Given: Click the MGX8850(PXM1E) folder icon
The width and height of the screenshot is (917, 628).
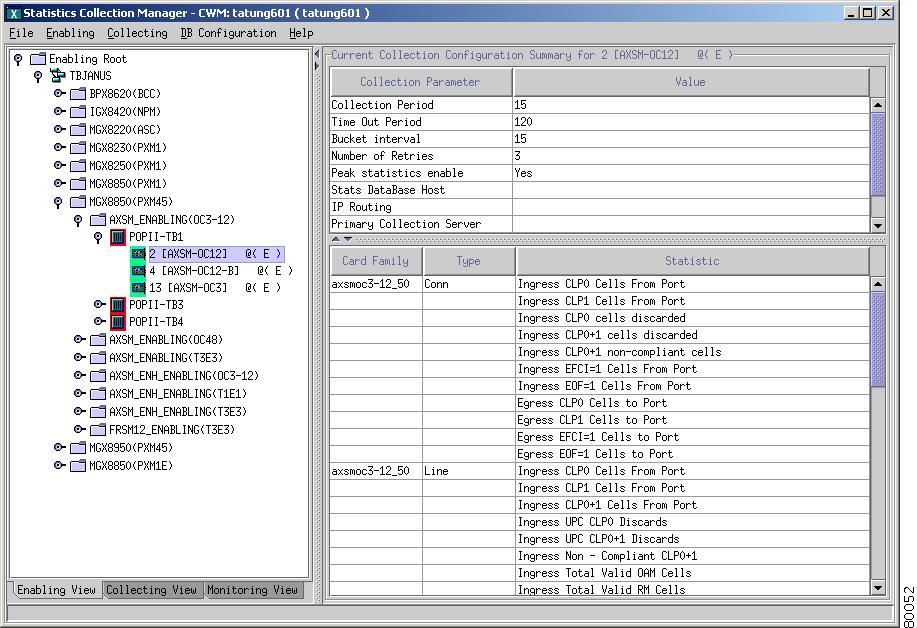Looking at the screenshot, I should tap(78, 465).
